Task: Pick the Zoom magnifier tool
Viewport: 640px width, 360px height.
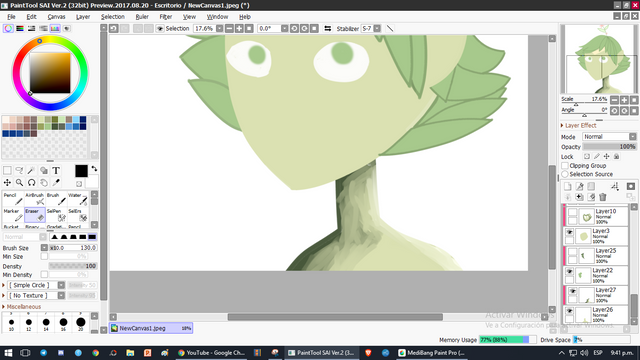Action: click(19, 182)
